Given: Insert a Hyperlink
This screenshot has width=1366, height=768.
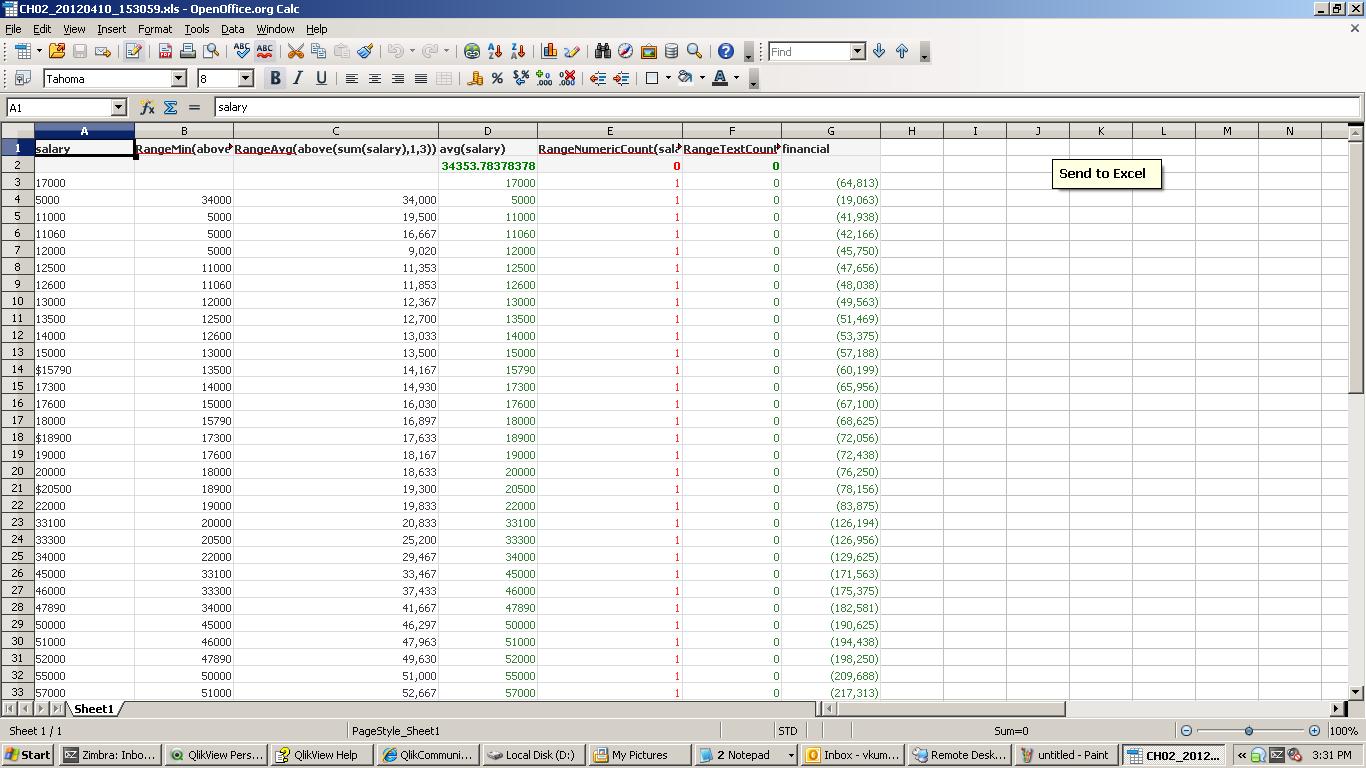Looking at the screenshot, I should click(472, 51).
